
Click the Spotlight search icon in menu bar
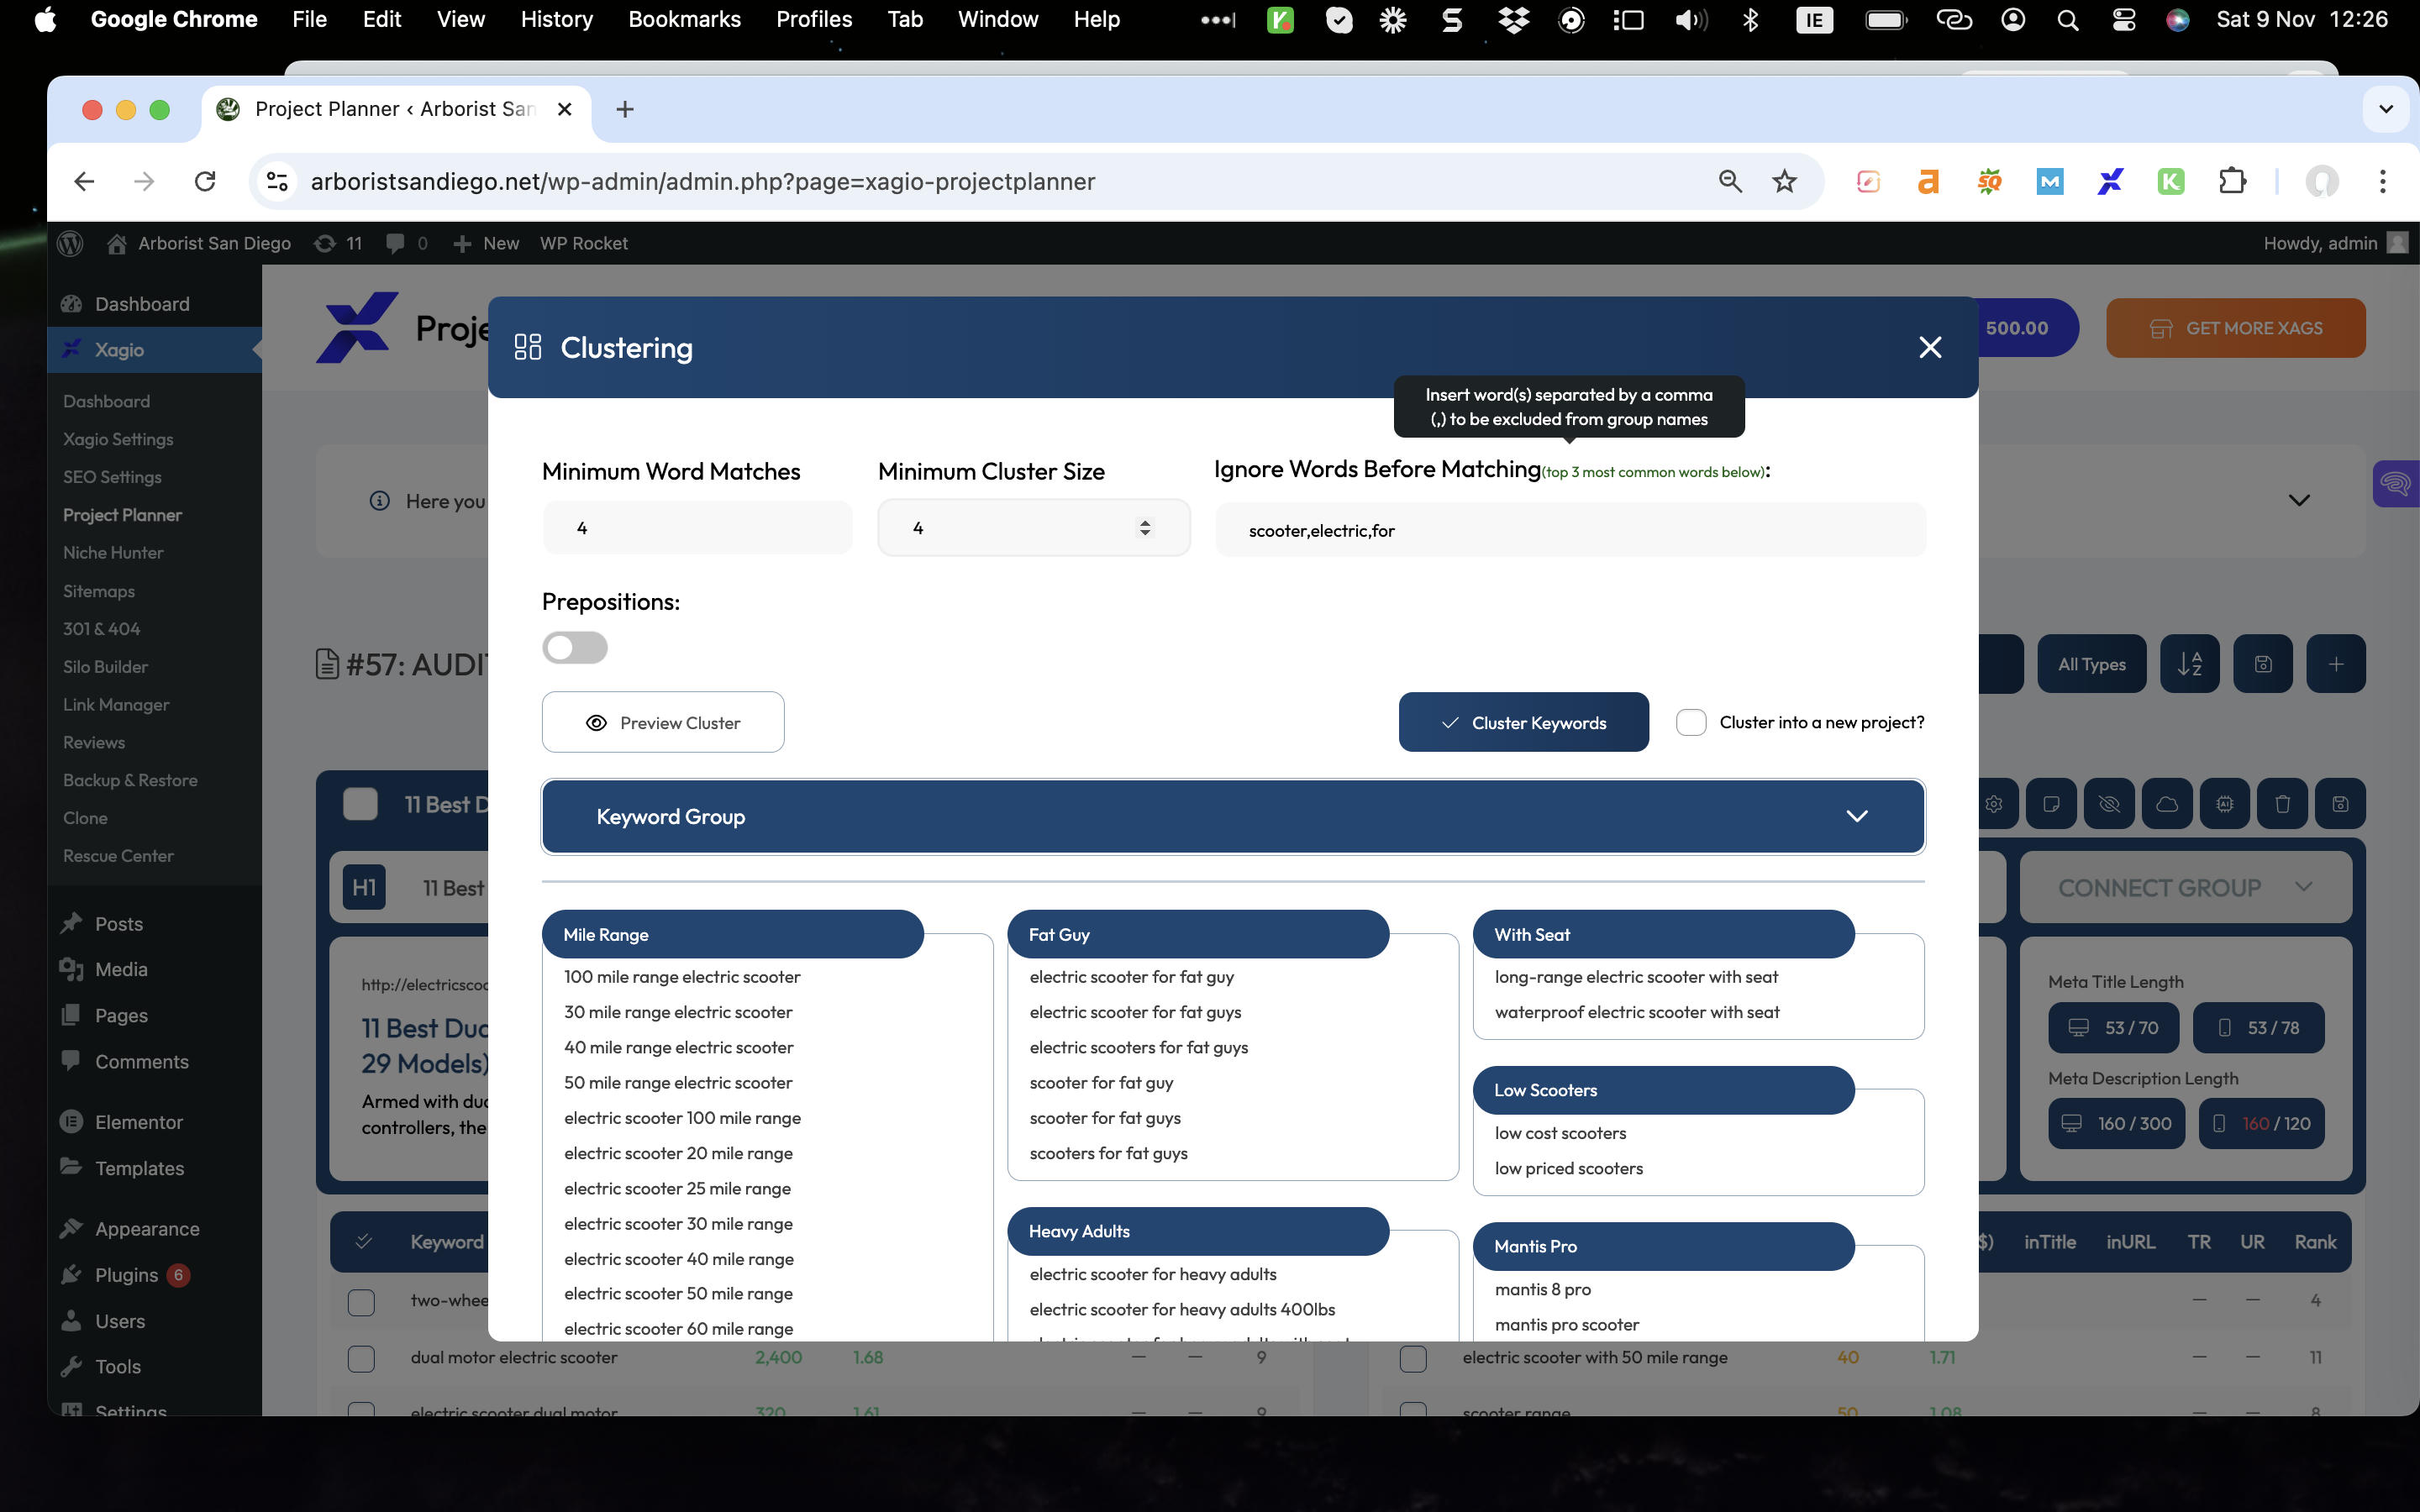(x=2068, y=19)
